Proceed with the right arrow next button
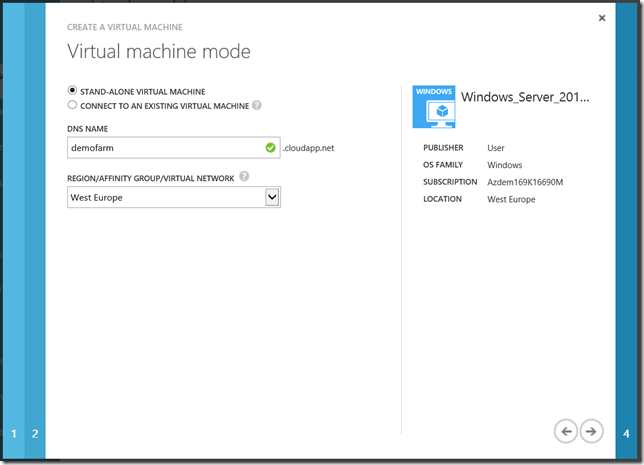This screenshot has width=644, height=465. pyautogui.click(x=591, y=431)
